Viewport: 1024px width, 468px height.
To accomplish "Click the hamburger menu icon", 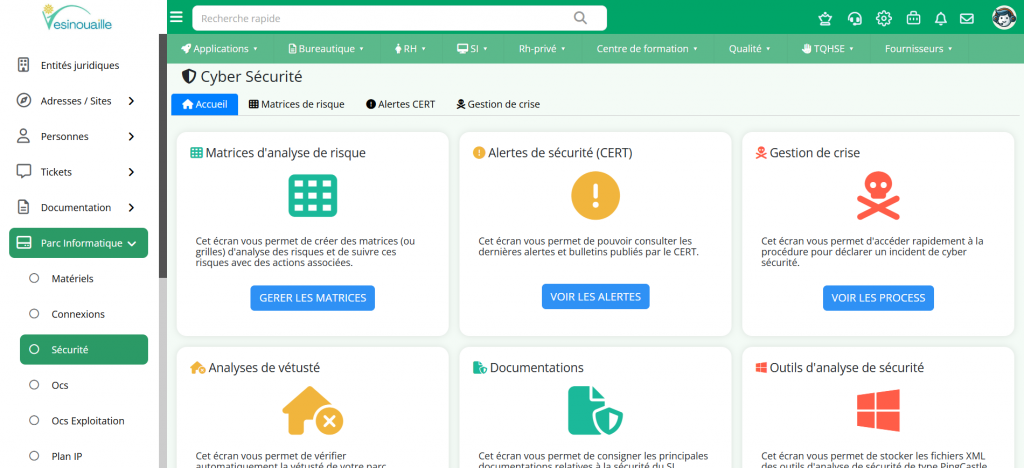I will 177,17.
